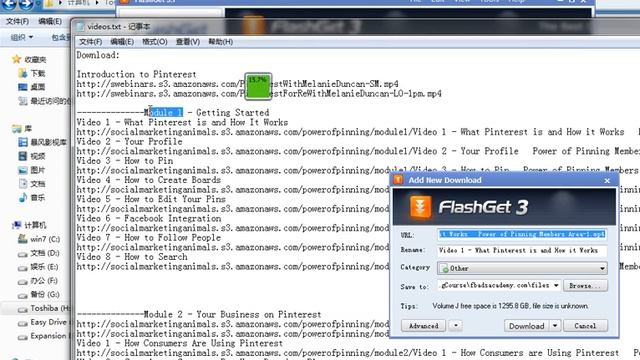Click 'Video 2 - Your Profile' line
Image resolution: width=640 pixels, height=360 pixels.
pyautogui.click(x=129, y=142)
